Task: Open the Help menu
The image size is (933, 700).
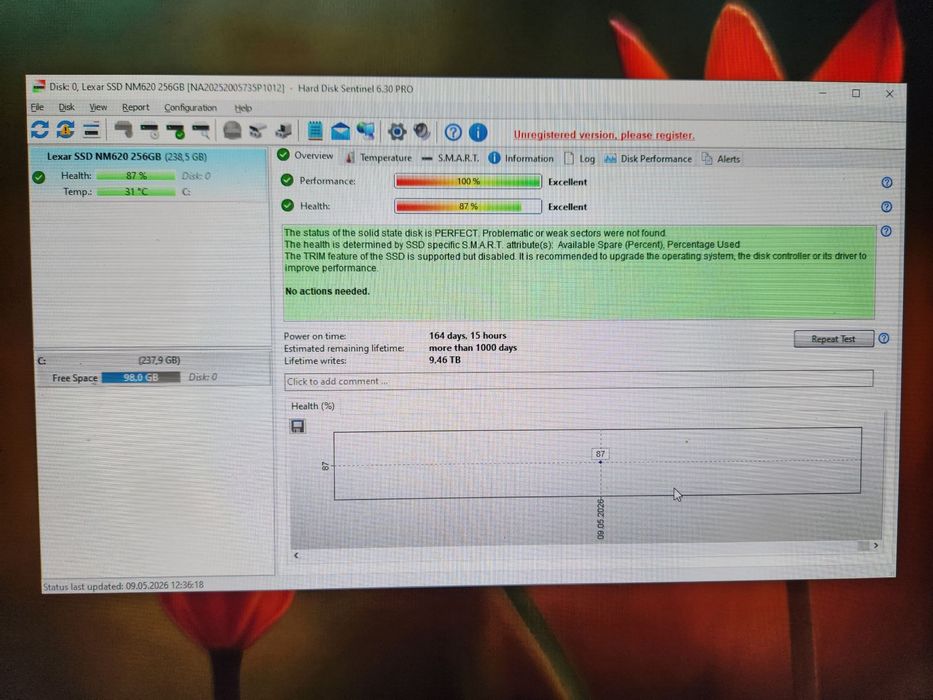Action: pyautogui.click(x=243, y=108)
